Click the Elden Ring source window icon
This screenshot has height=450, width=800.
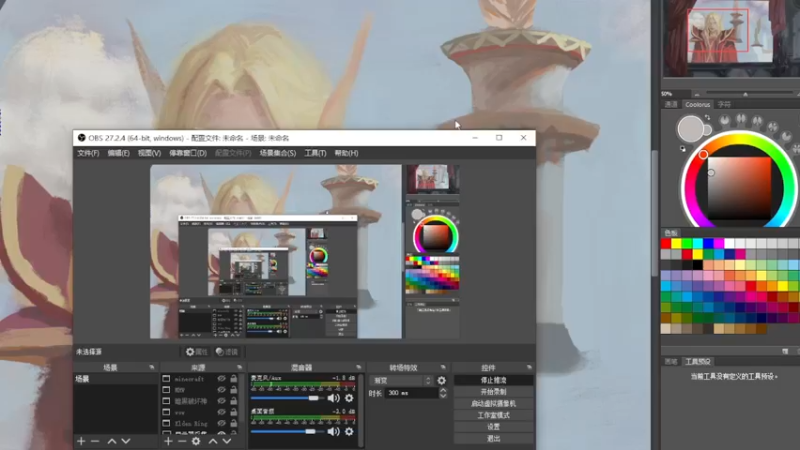(x=166, y=423)
